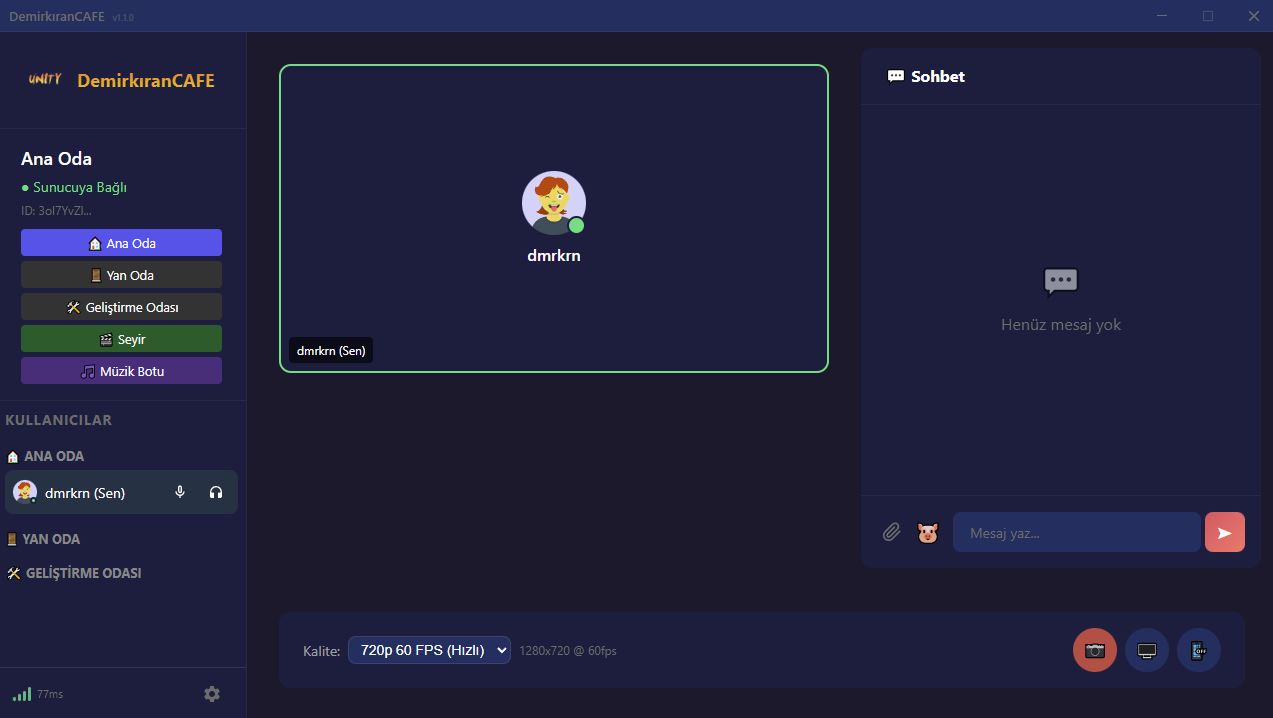The height and width of the screenshot is (718, 1273).
Task: Send the chat message with the arrow button
Action: [1224, 533]
